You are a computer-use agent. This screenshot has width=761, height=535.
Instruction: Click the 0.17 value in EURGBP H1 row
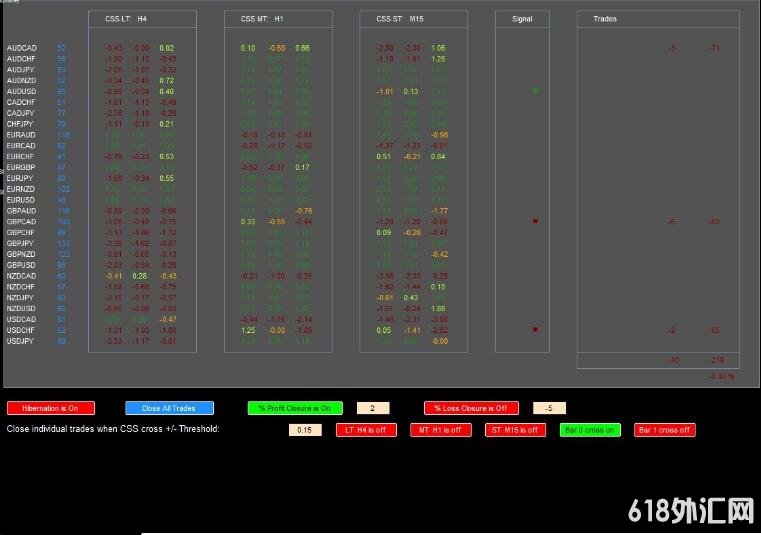click(302, 167)
